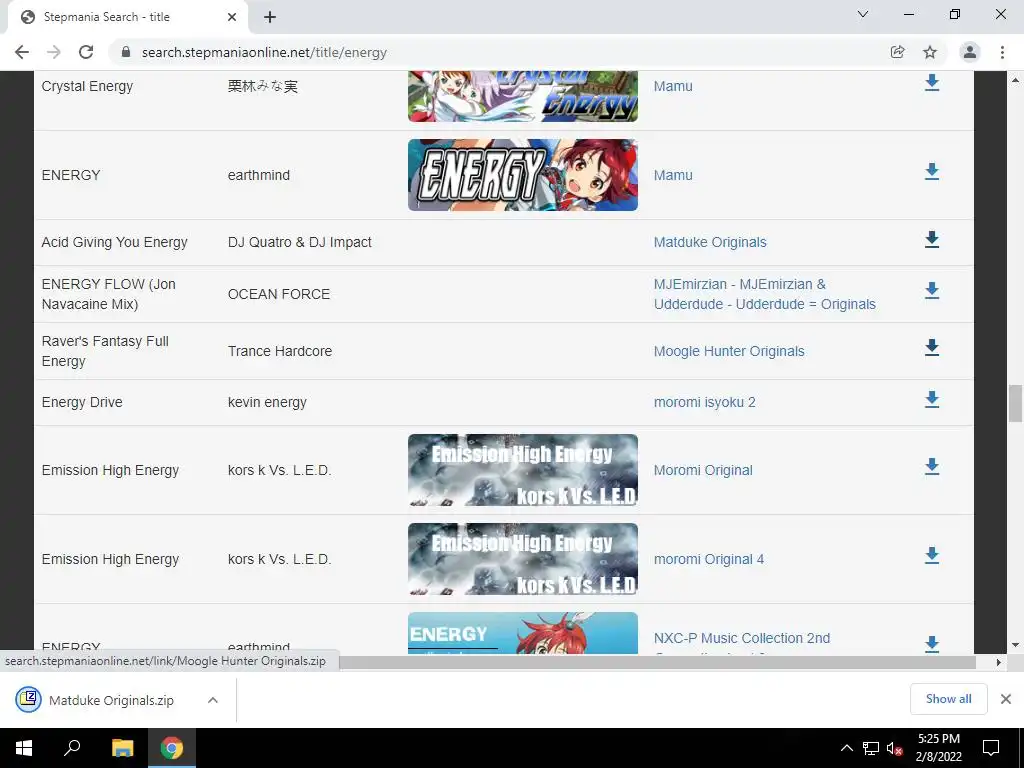
Task: Click the Chrome taskbar icon
Action: (172, 748)
